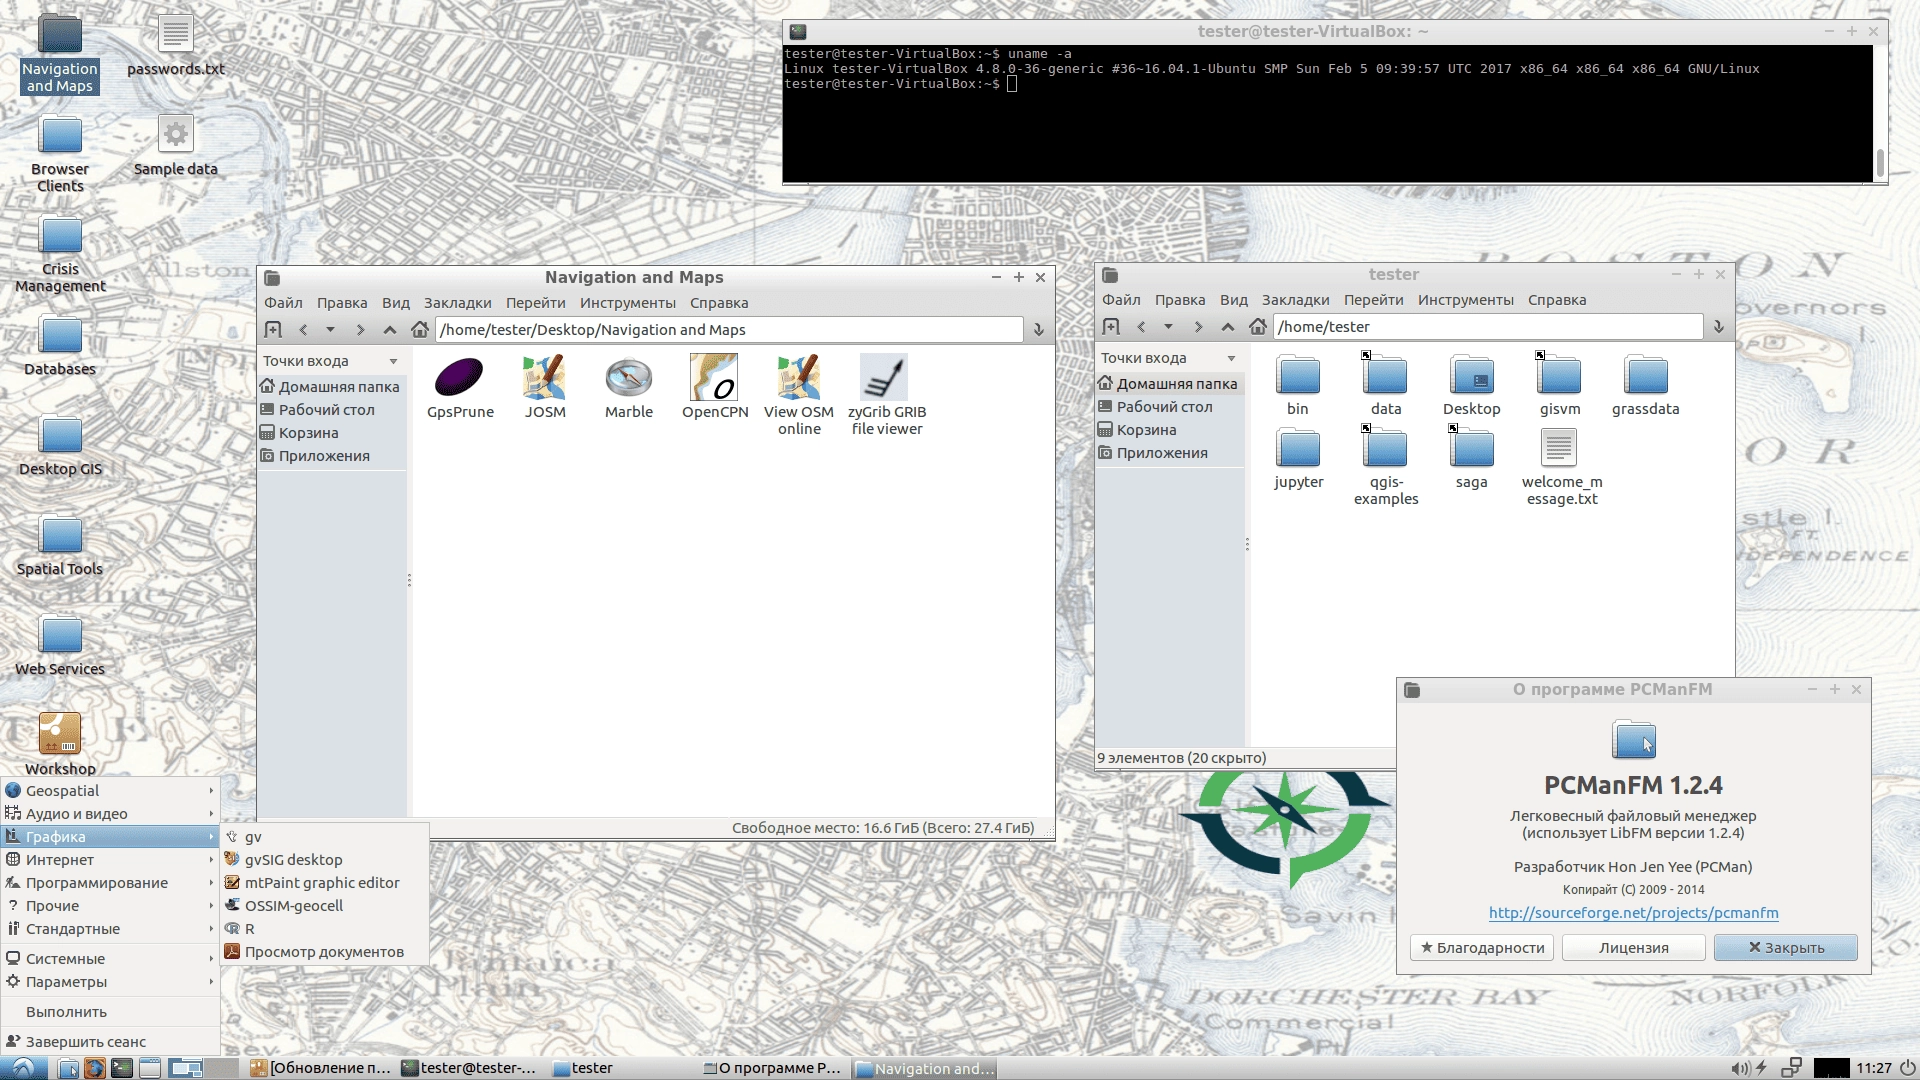The height and width of the screenshot is (1080, 1920).
Task: Go back in Navigation and Maps window
Action: 303,329
